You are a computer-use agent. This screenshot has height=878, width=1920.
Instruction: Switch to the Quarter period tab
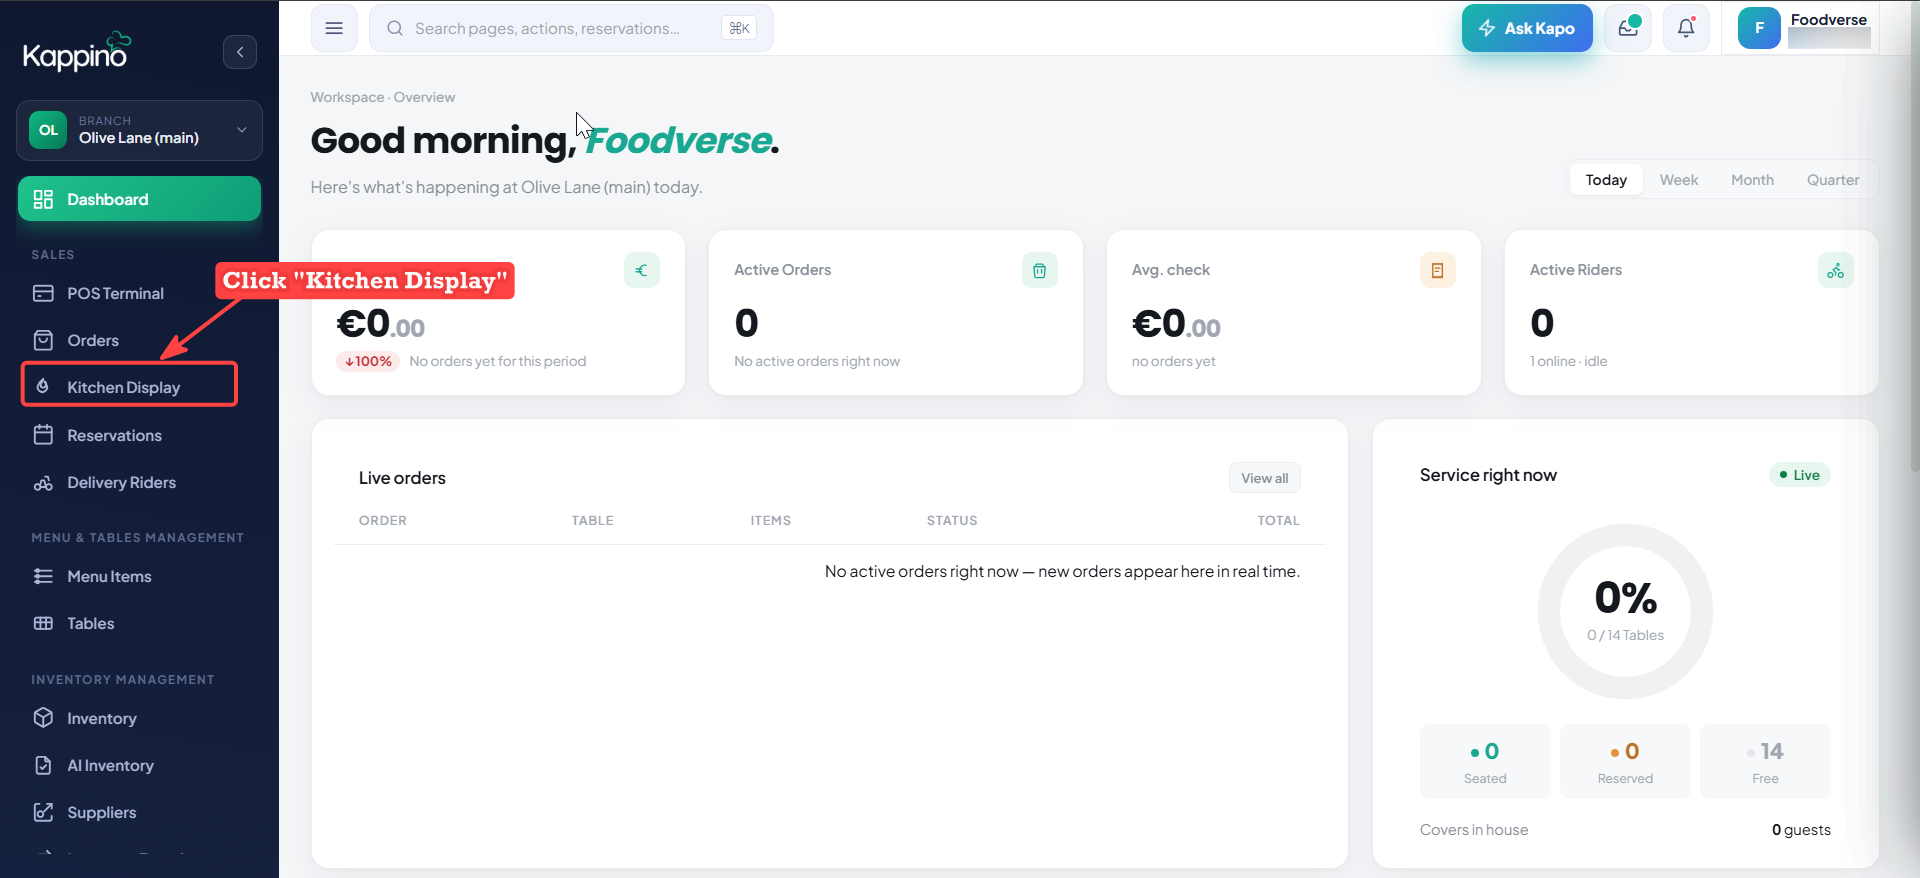[x=1833, y=180]
